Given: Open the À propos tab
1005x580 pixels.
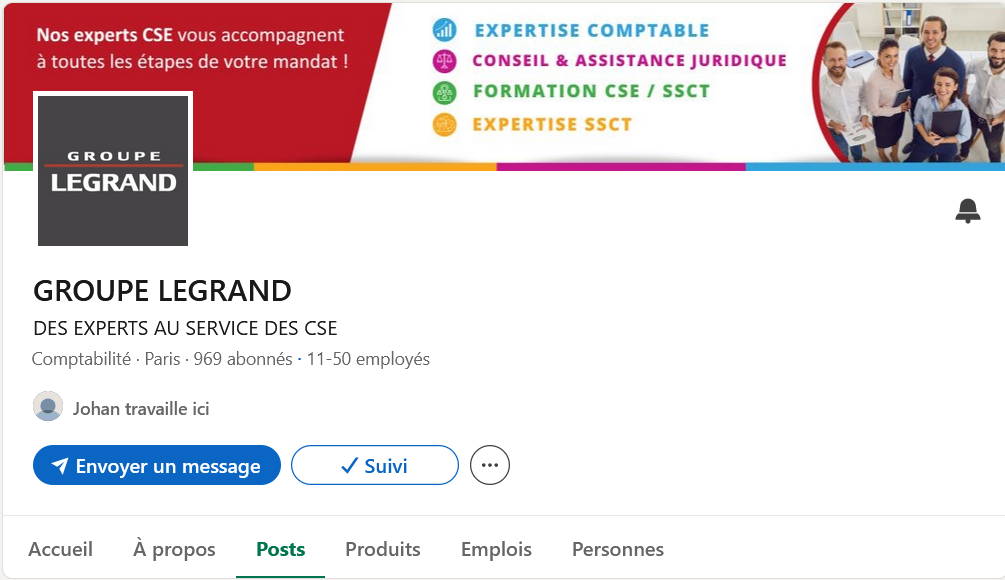Looking at the screenshot, I should 174,549.
